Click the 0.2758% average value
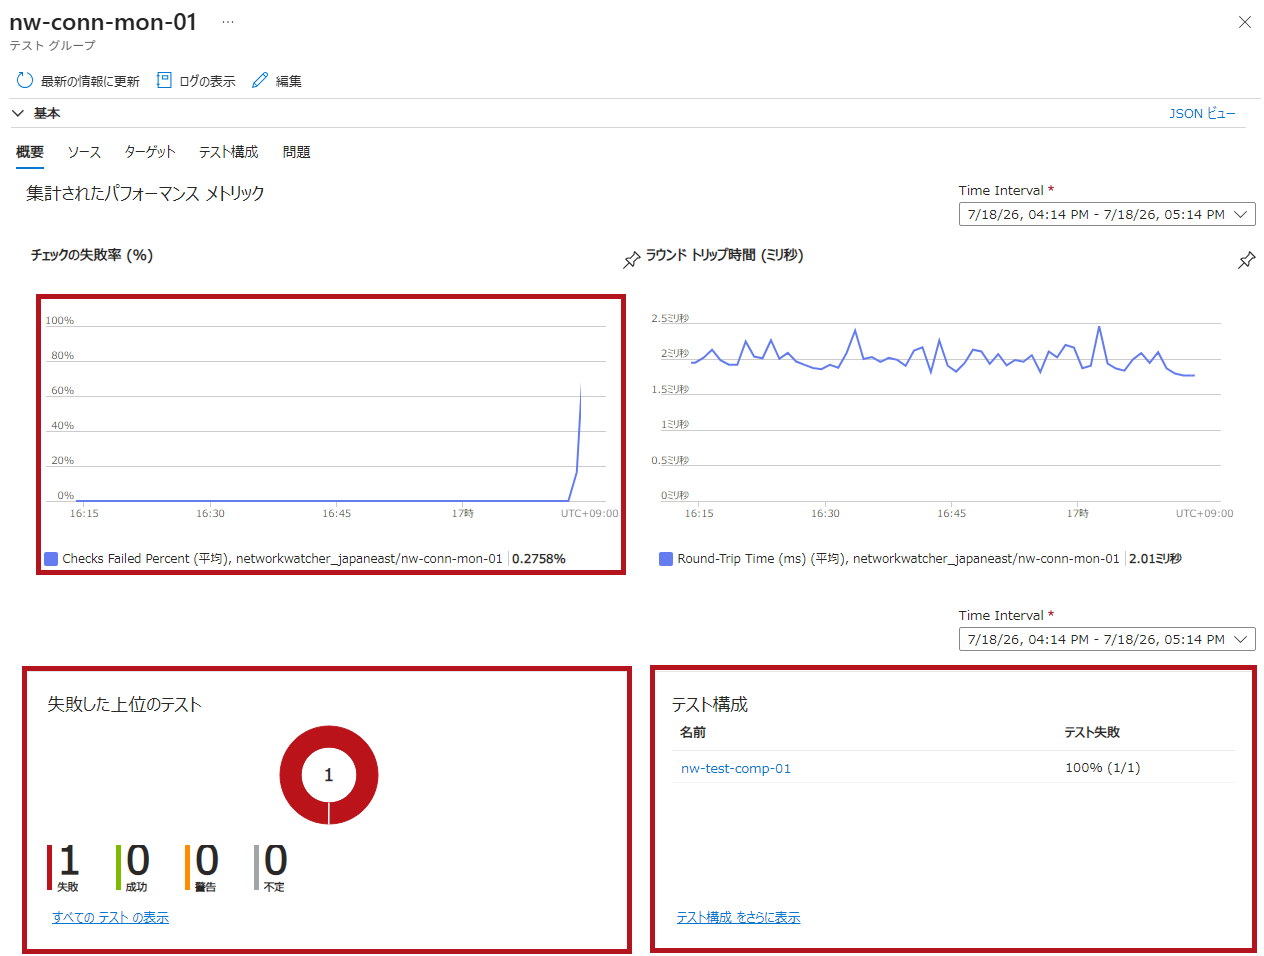1264x956 pixels. click(x=539, y=559)
